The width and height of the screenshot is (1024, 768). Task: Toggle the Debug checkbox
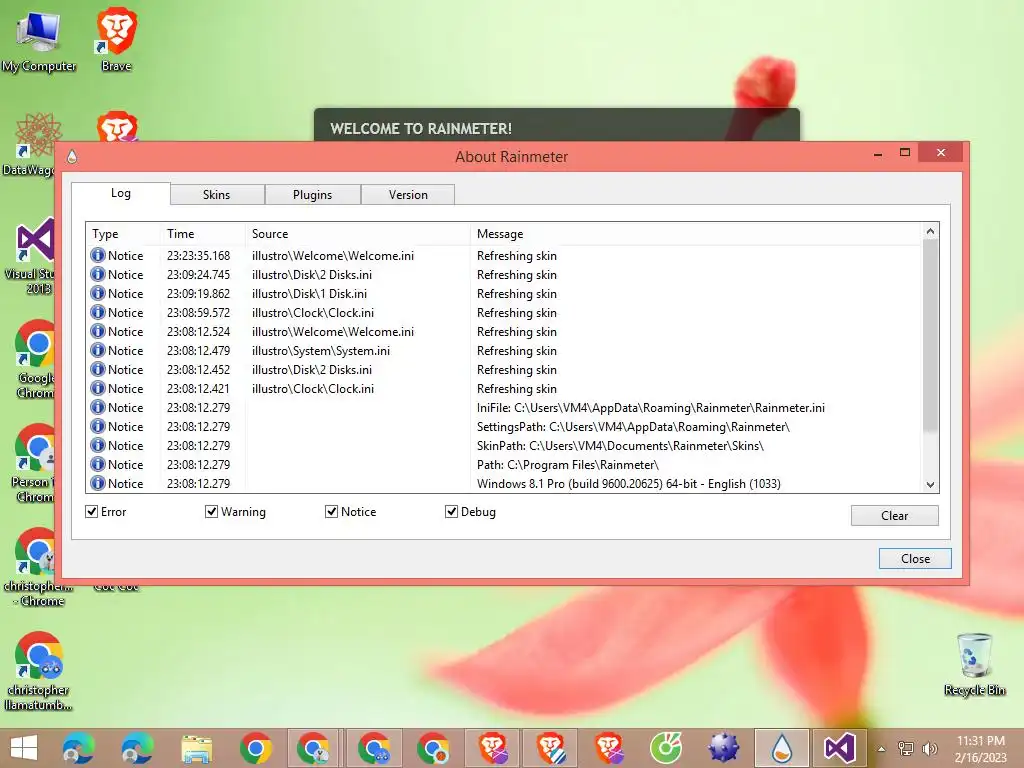[451, 511]
